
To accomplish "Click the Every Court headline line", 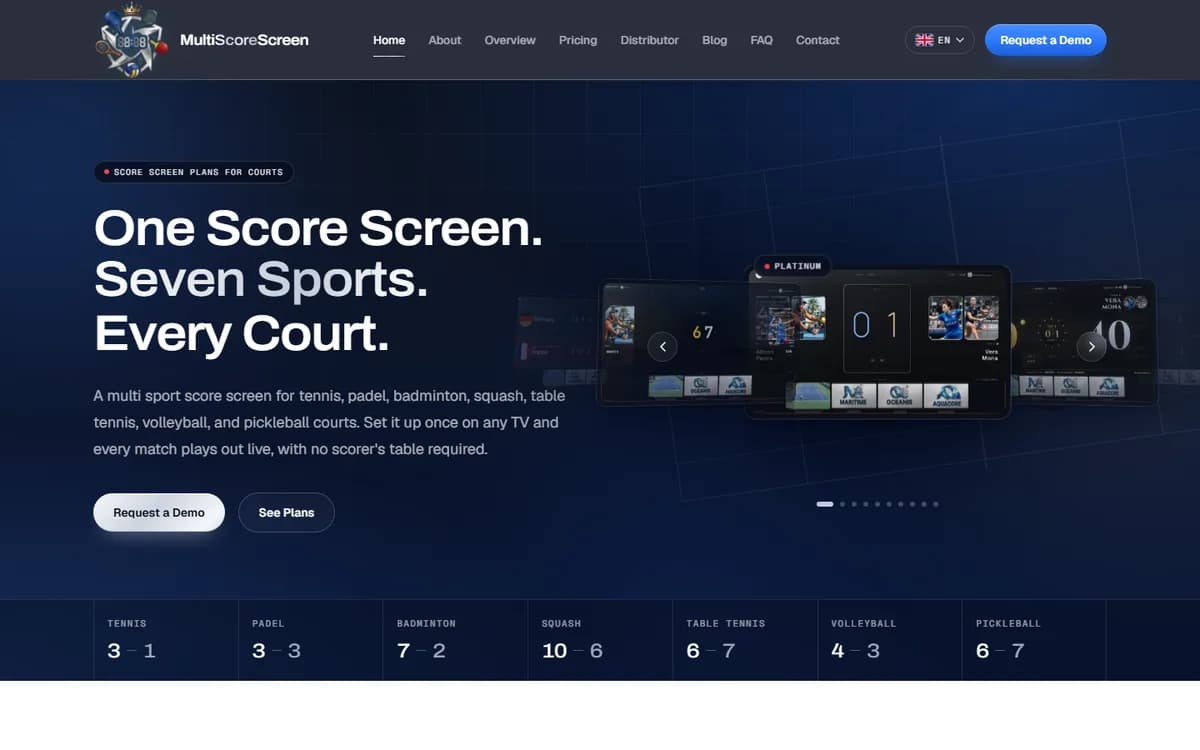I will (242, 334).
